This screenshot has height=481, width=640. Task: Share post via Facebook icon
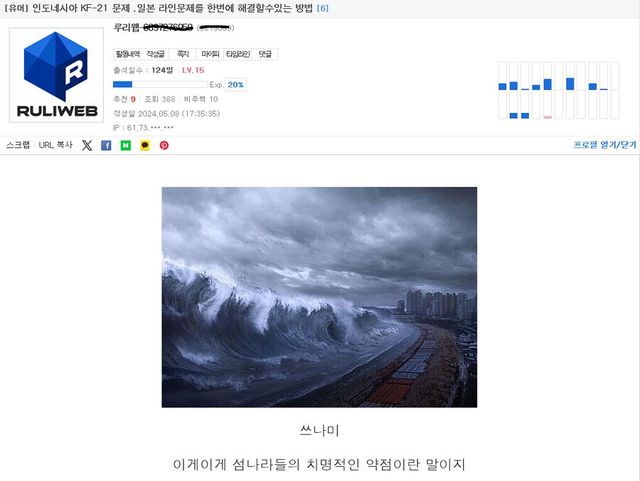pyautogui.click(x=106, y=145)
